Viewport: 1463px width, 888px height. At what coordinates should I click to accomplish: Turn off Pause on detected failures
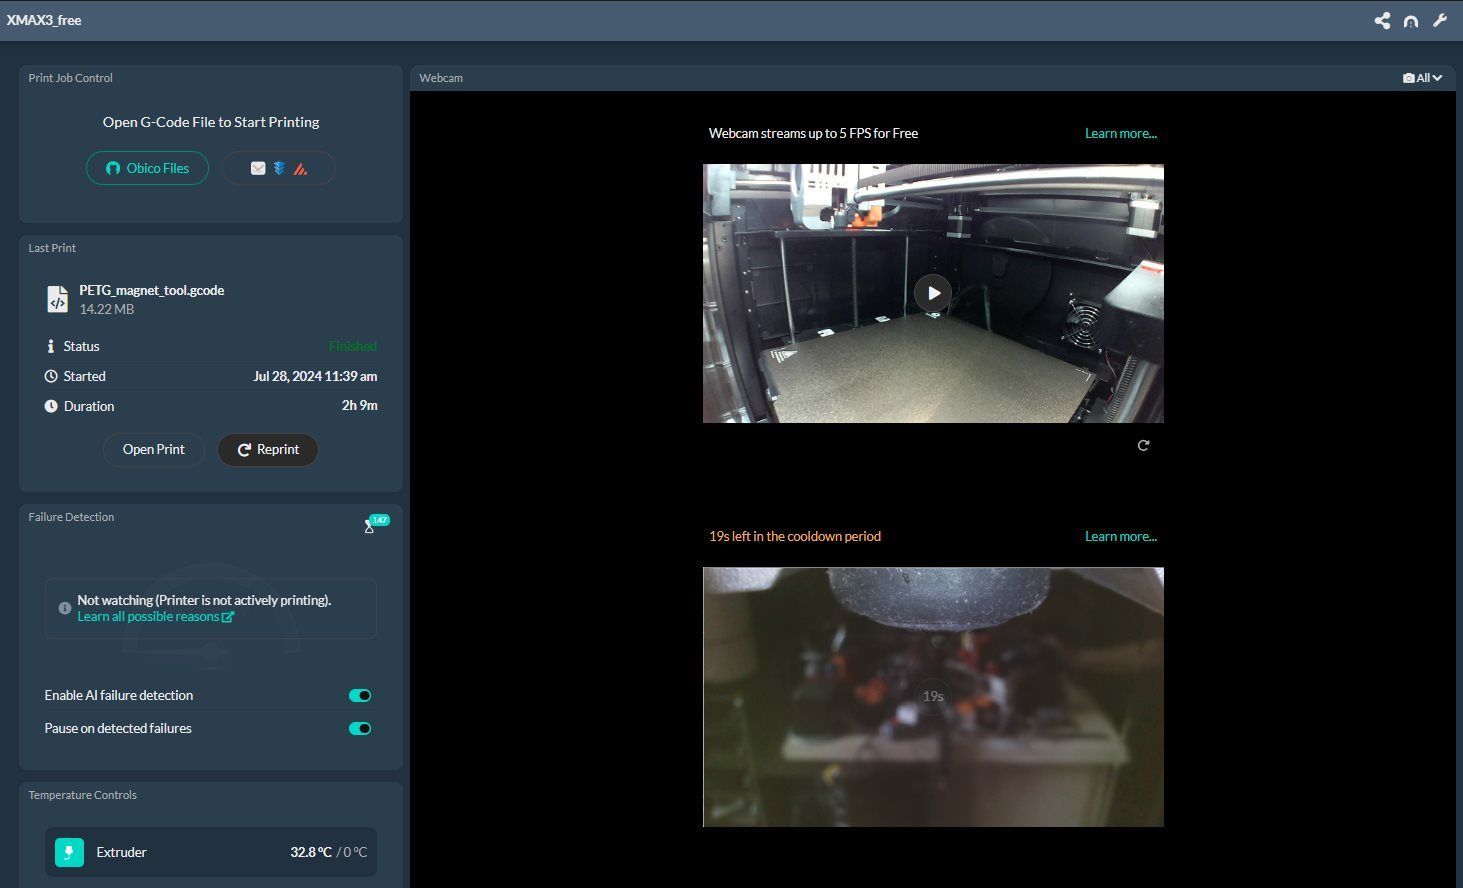pyautogui.click(x=359, y=729)
